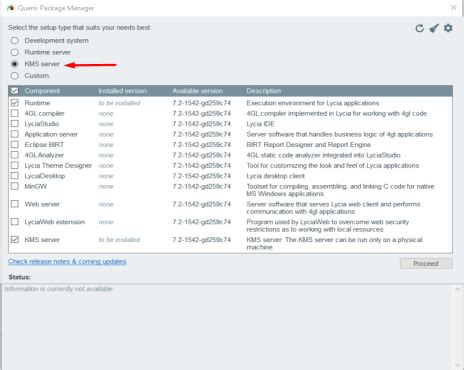Uncheck the Runtime component checkbox
This screenshot has width=464, height=370.
click(x=15, y=103)
